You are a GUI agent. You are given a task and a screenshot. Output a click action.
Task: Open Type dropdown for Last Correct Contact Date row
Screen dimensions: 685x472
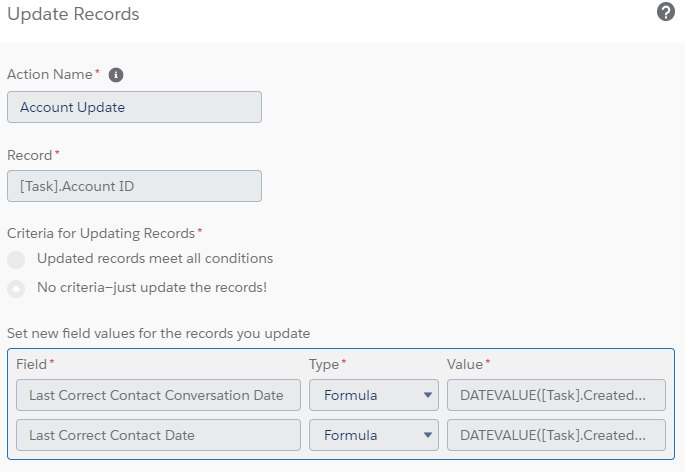pyautogui.click(x=373, y=435)
